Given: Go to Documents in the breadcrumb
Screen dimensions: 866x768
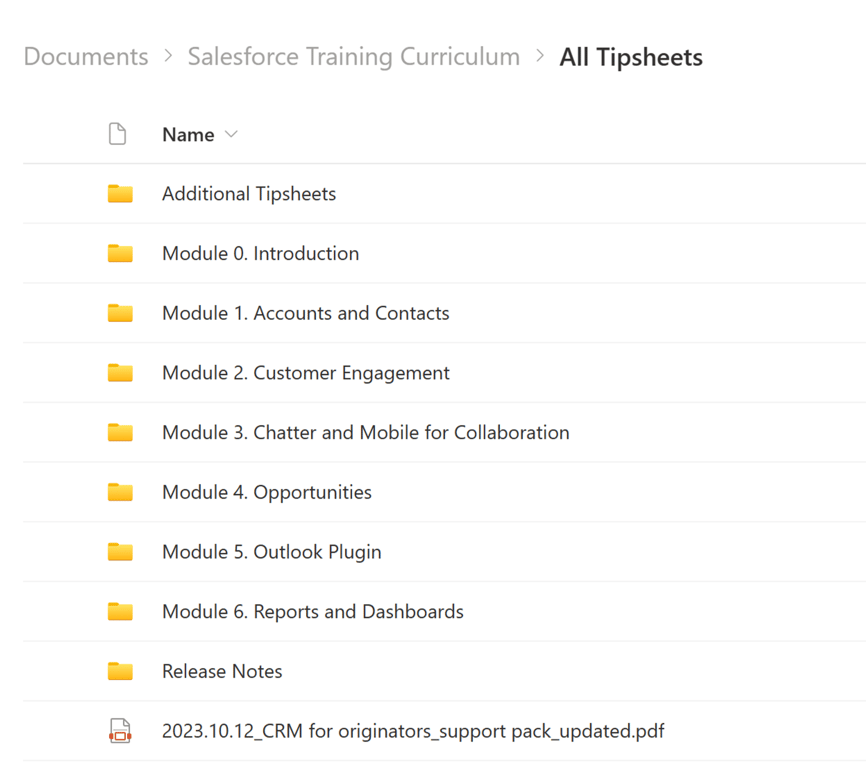Looking at the screenshot, I should tap(86, 57).
